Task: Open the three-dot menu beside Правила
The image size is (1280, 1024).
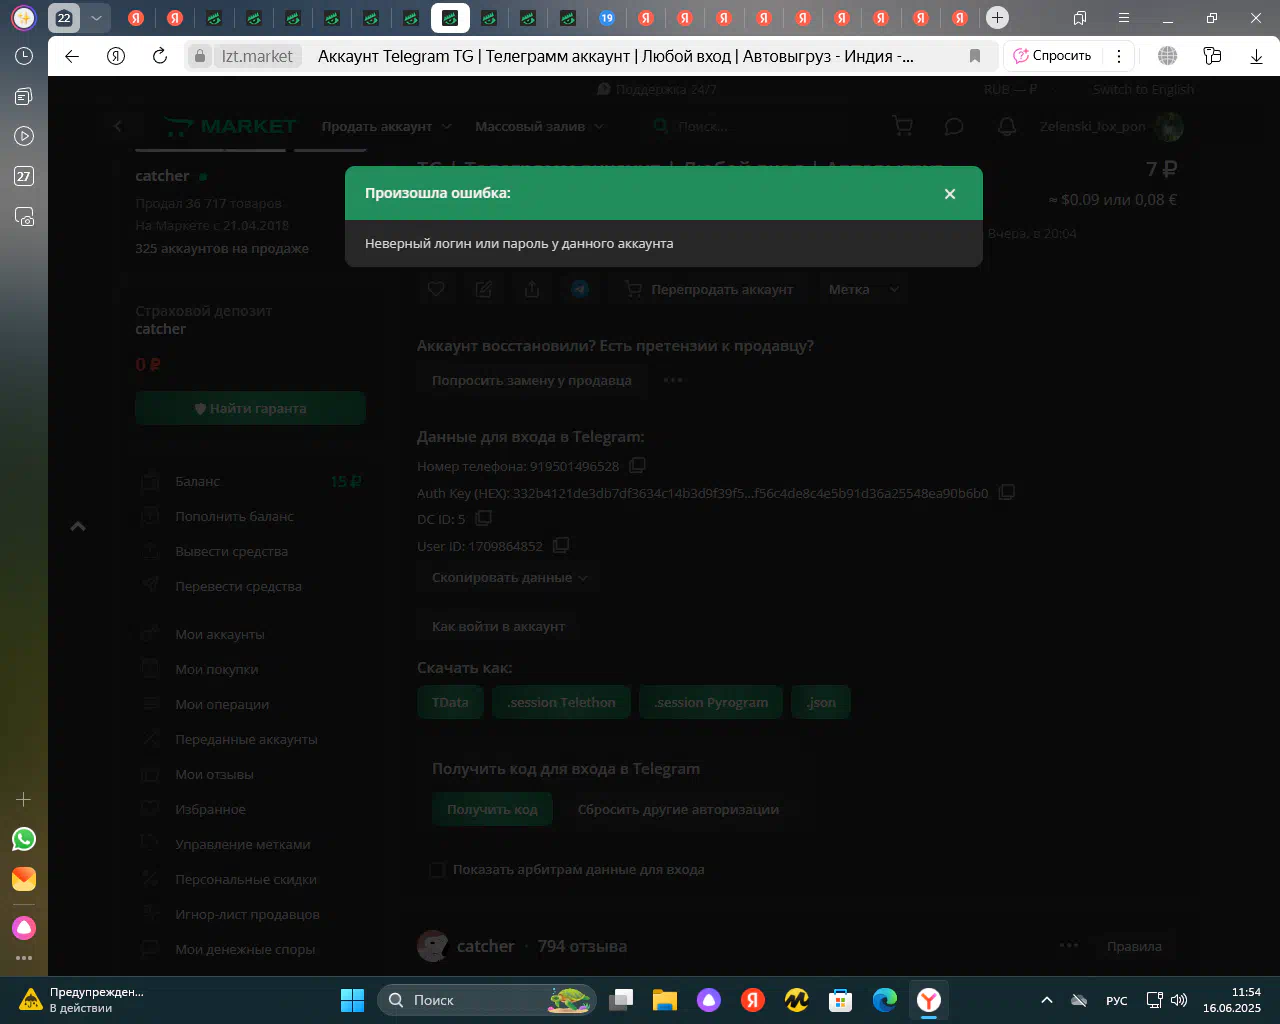Action: 1069,945
